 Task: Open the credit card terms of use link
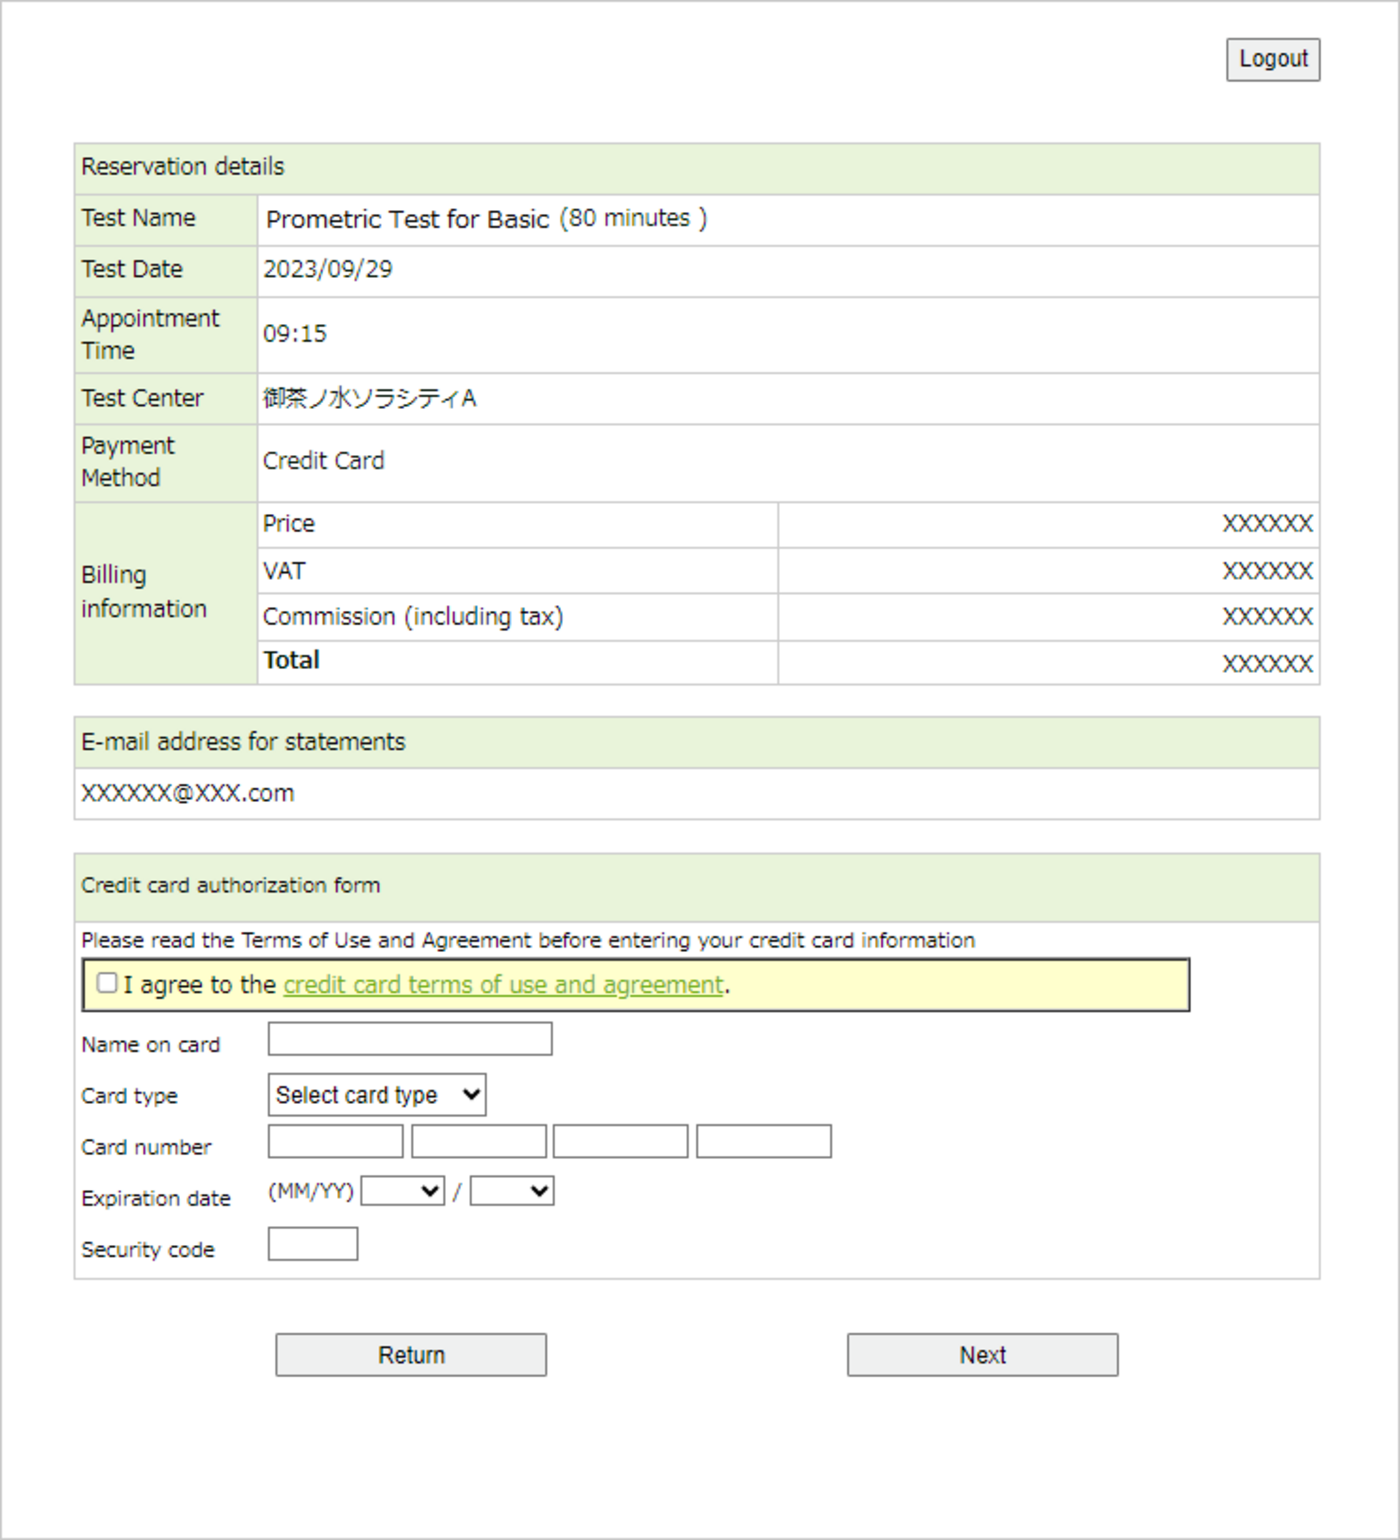(504, 984)
